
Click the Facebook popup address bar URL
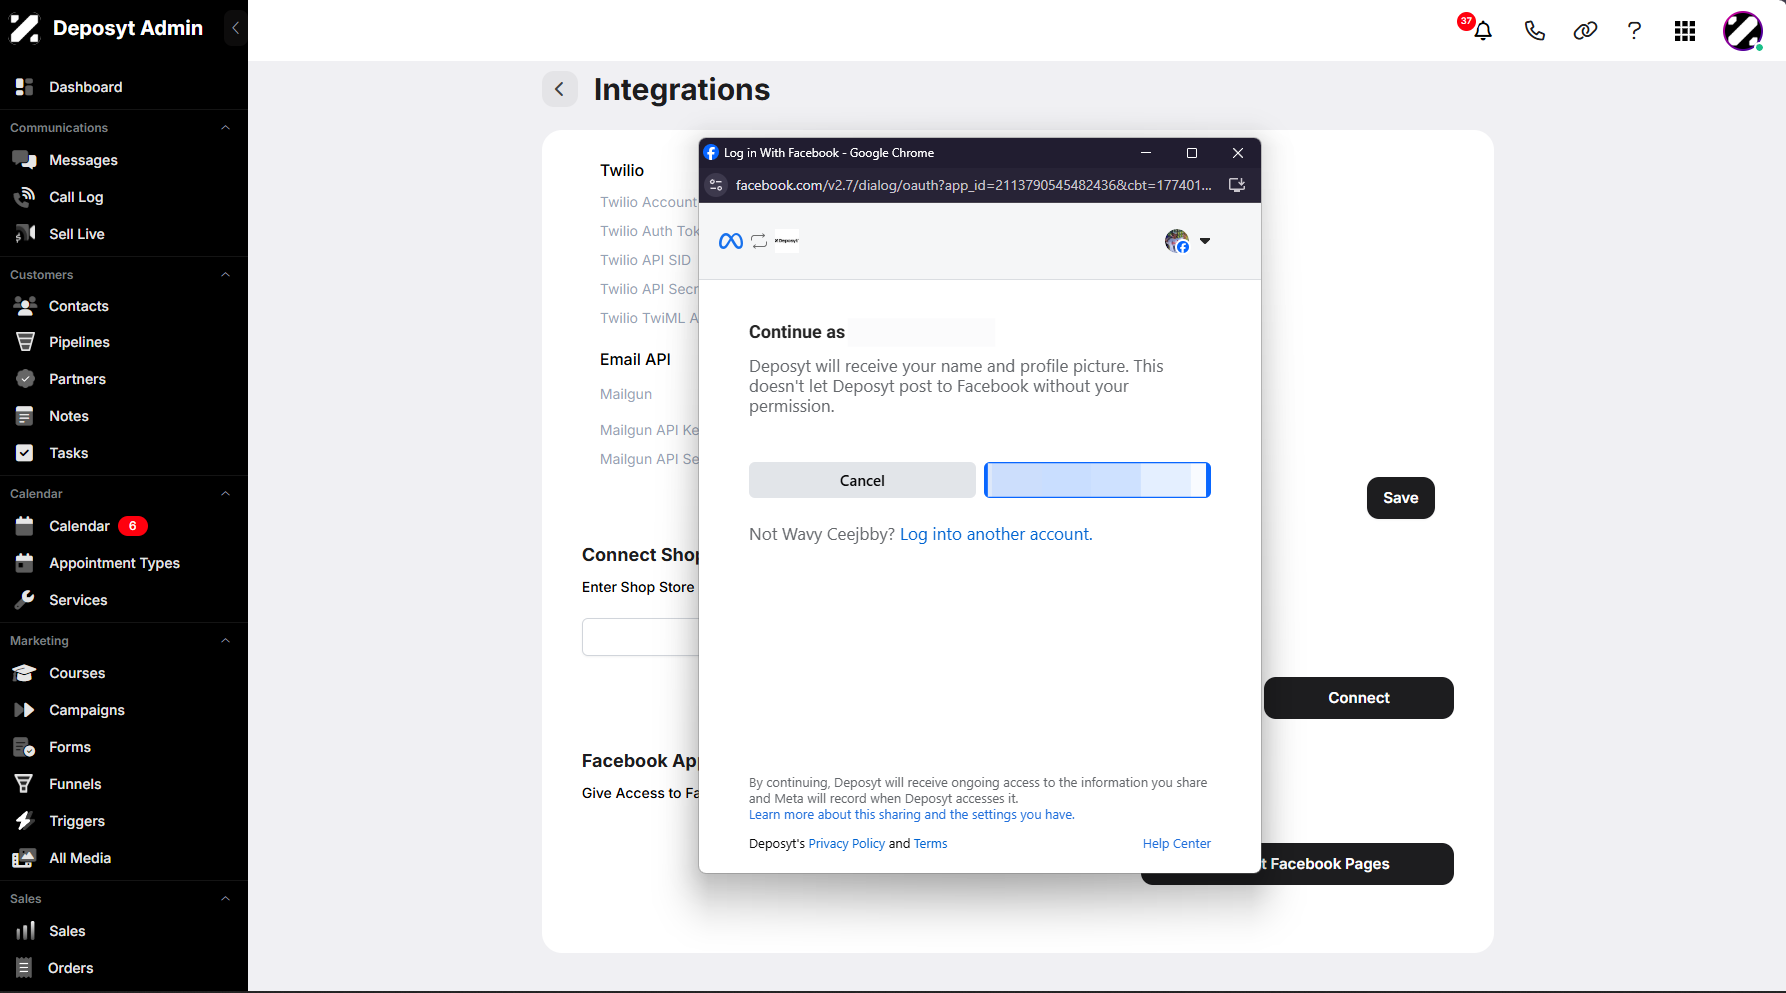(x=973, y=185)
